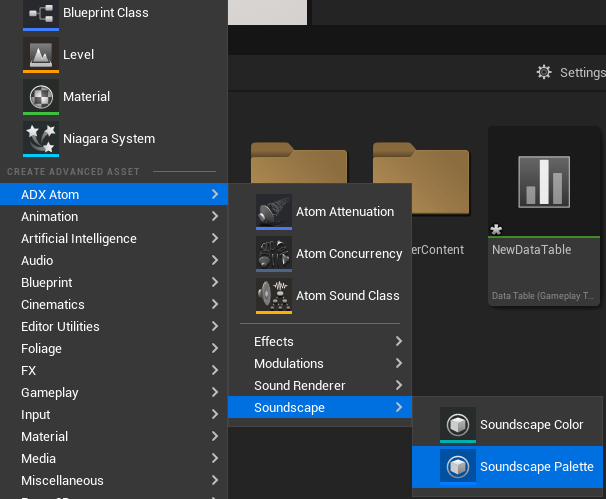
Task: Select the Atom Attenuation icon
Action: [274, 212]
